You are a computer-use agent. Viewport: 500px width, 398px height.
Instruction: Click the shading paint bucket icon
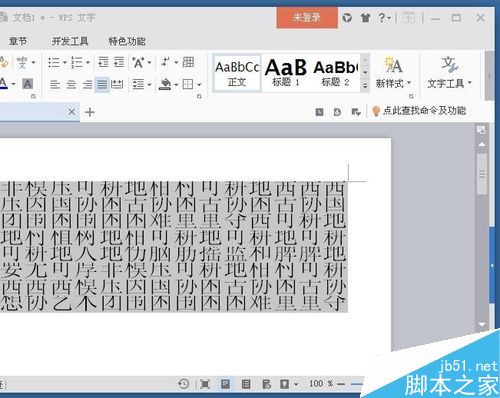[165, 84]
